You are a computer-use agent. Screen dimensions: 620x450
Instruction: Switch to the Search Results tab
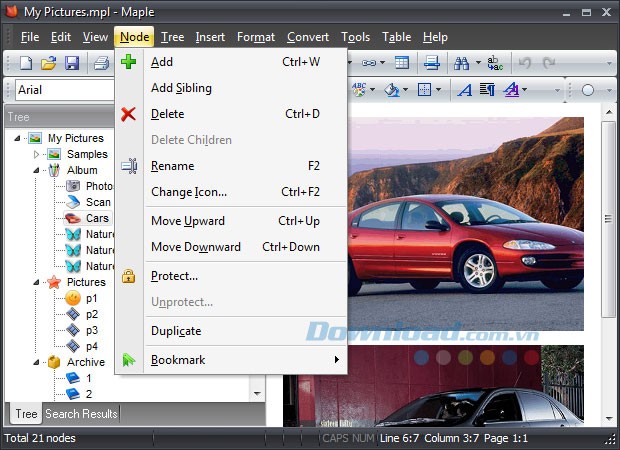(x=81, y=414)
